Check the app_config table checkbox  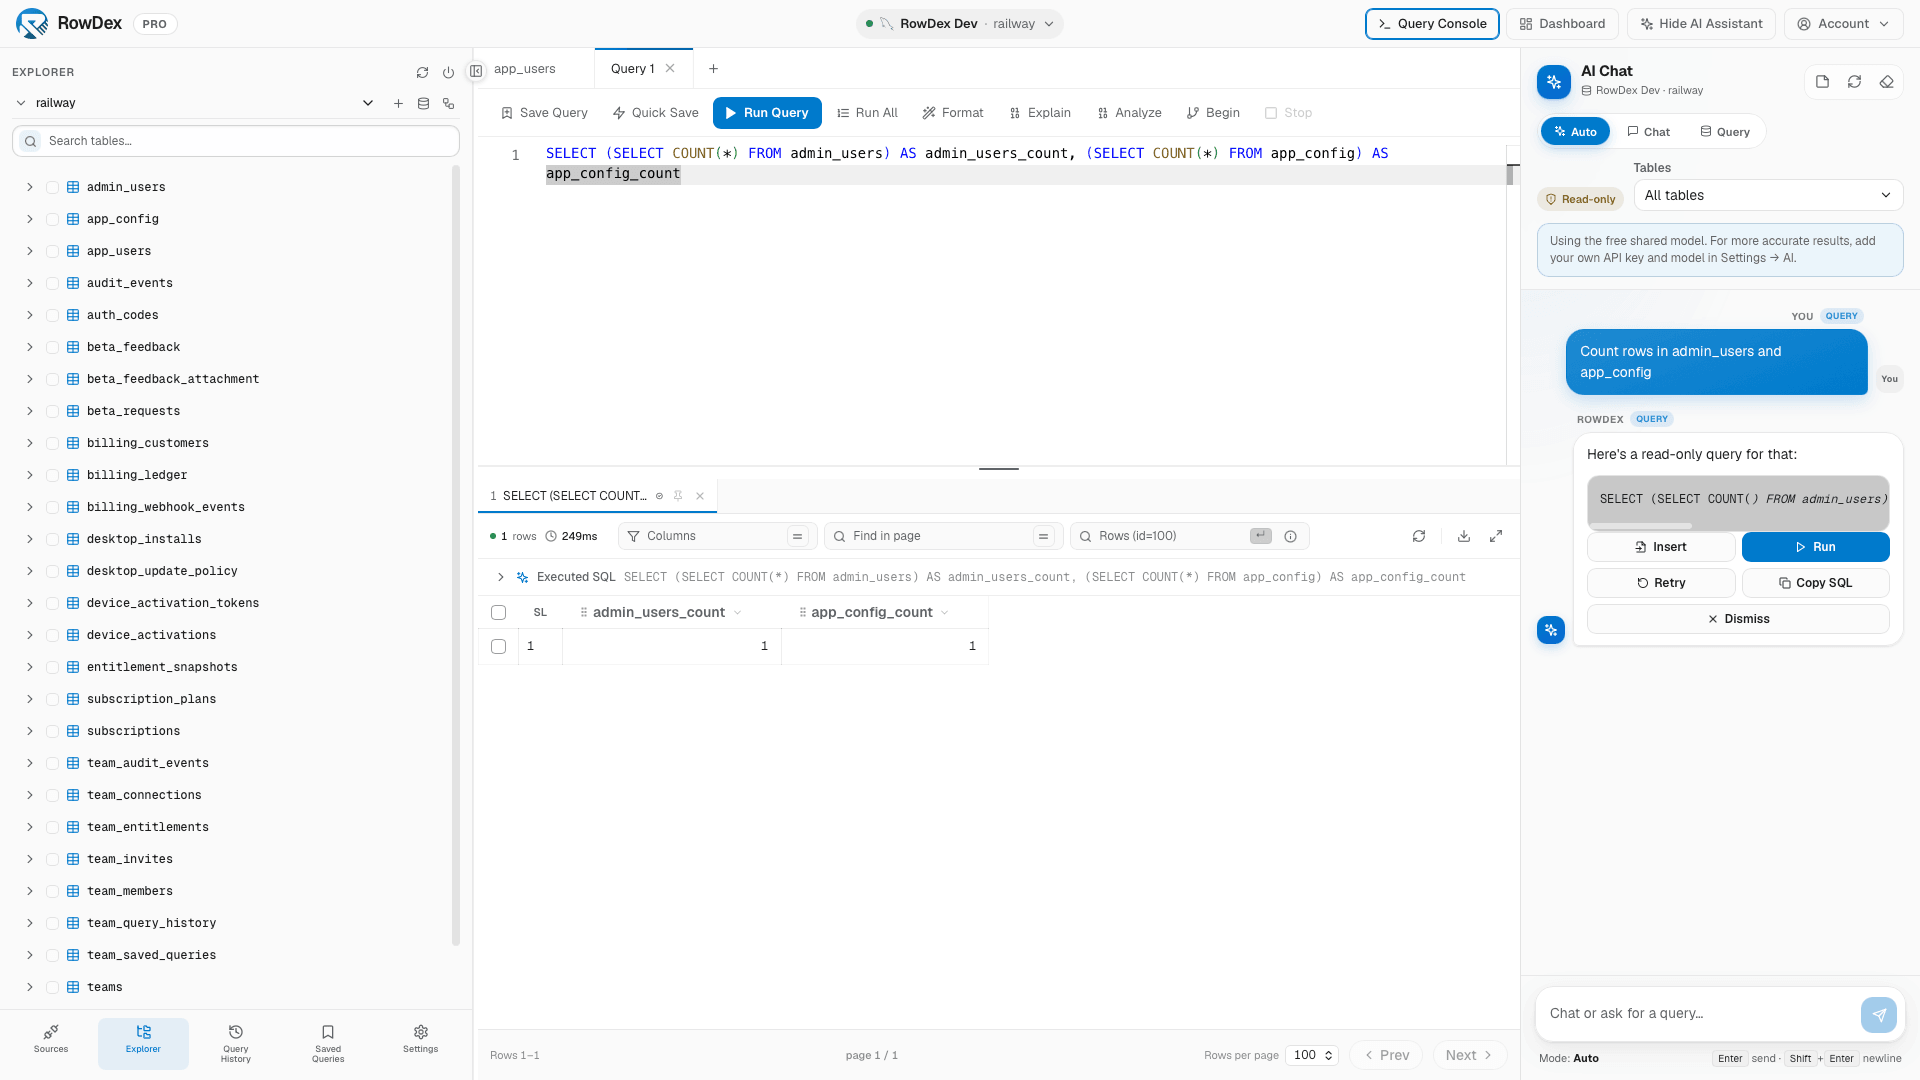(52, 219)
